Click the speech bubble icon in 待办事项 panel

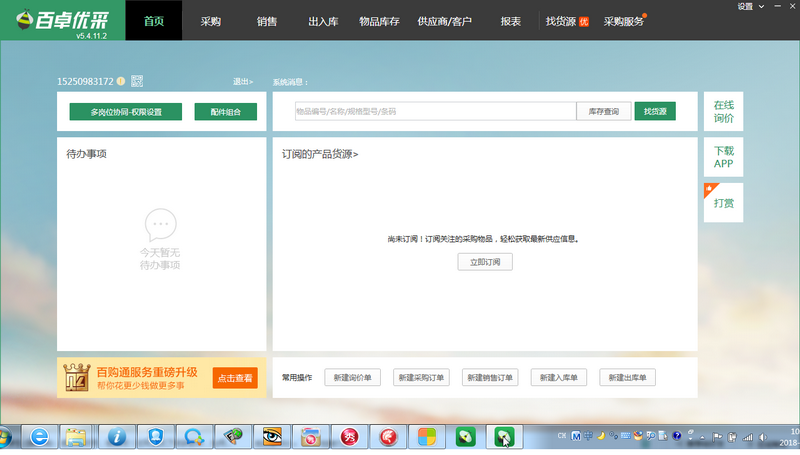(160, 225)
